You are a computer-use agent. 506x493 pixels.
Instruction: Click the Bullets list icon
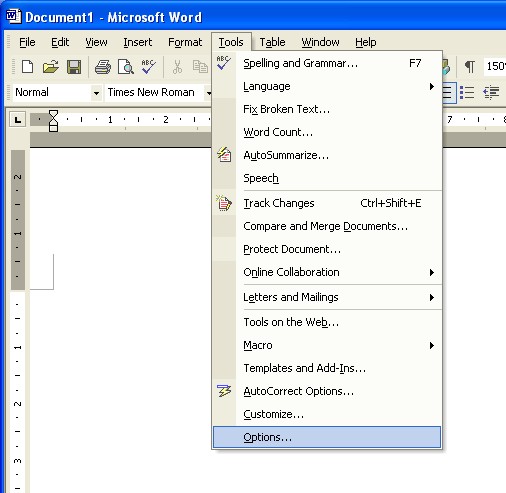click(467, 92)
